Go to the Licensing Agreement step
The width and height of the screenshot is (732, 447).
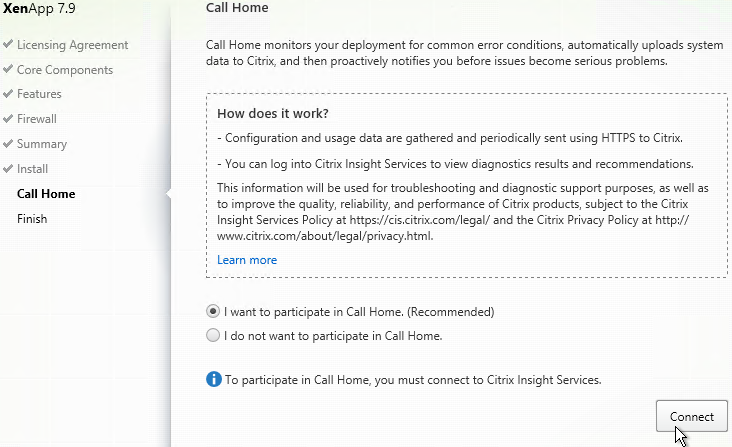pyautogui.click(x=72, y=45)
